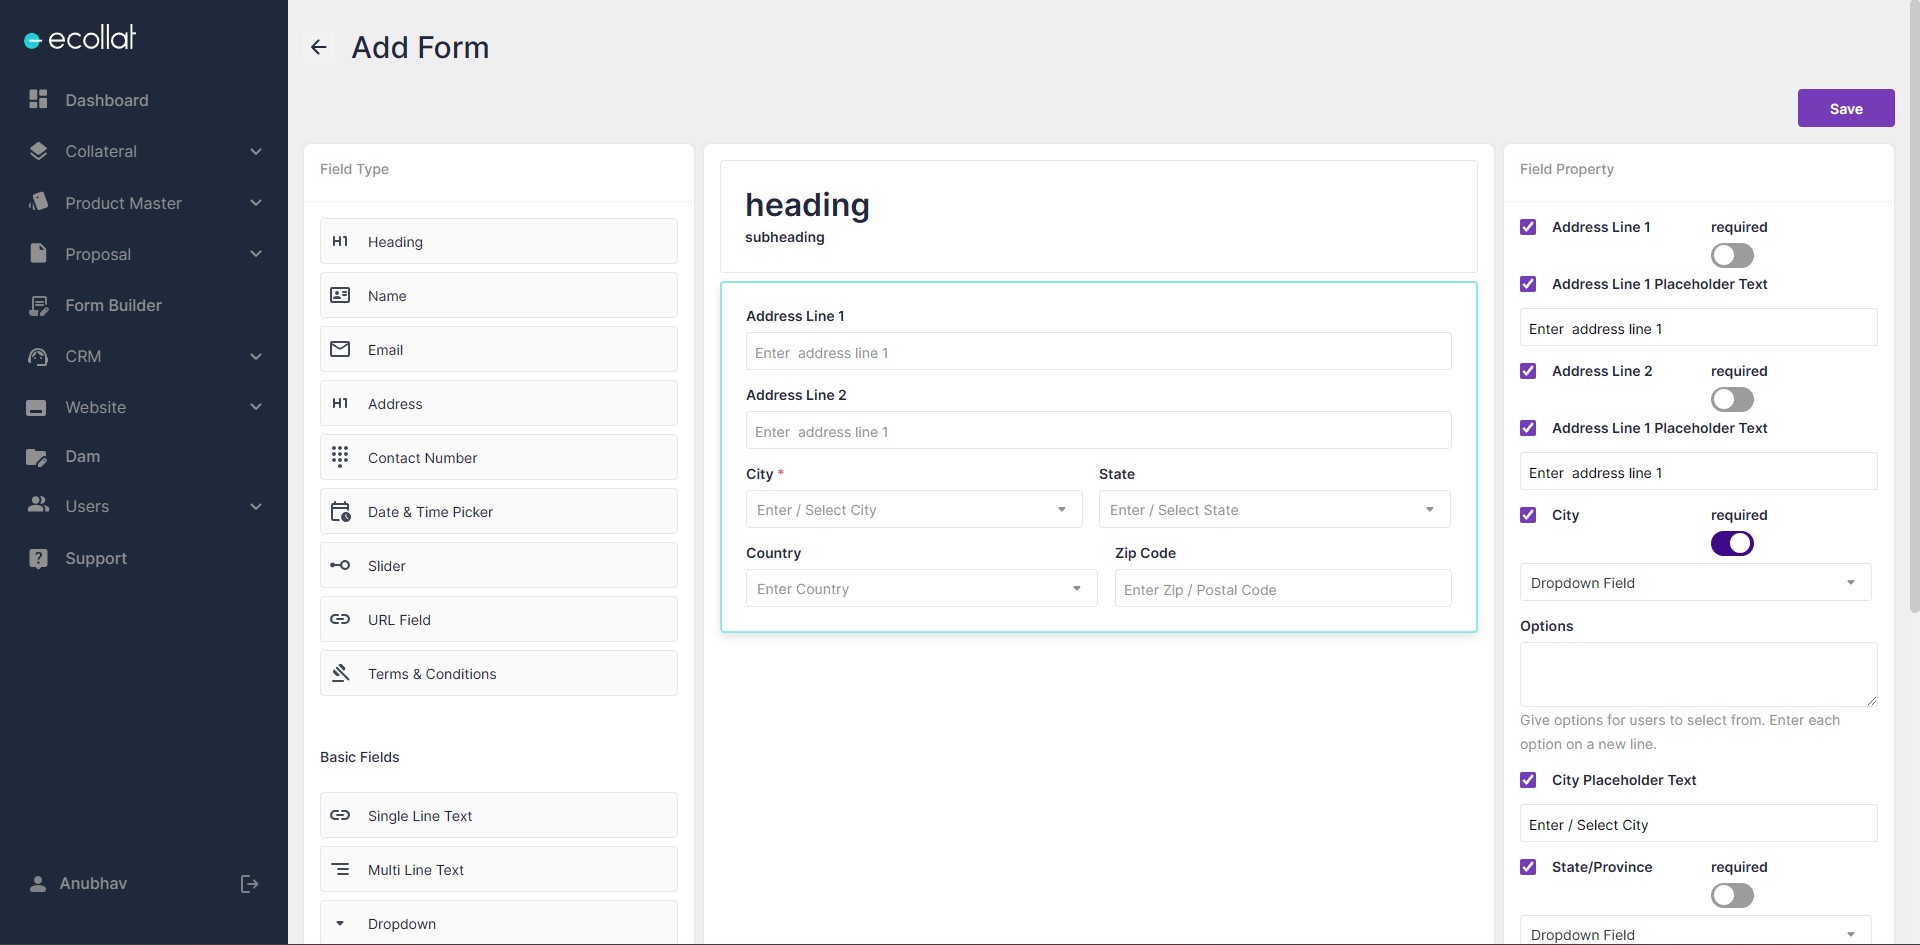Click the Dam sidebar icon
Screen dimensions: 1920x945
tap(37, 457)
